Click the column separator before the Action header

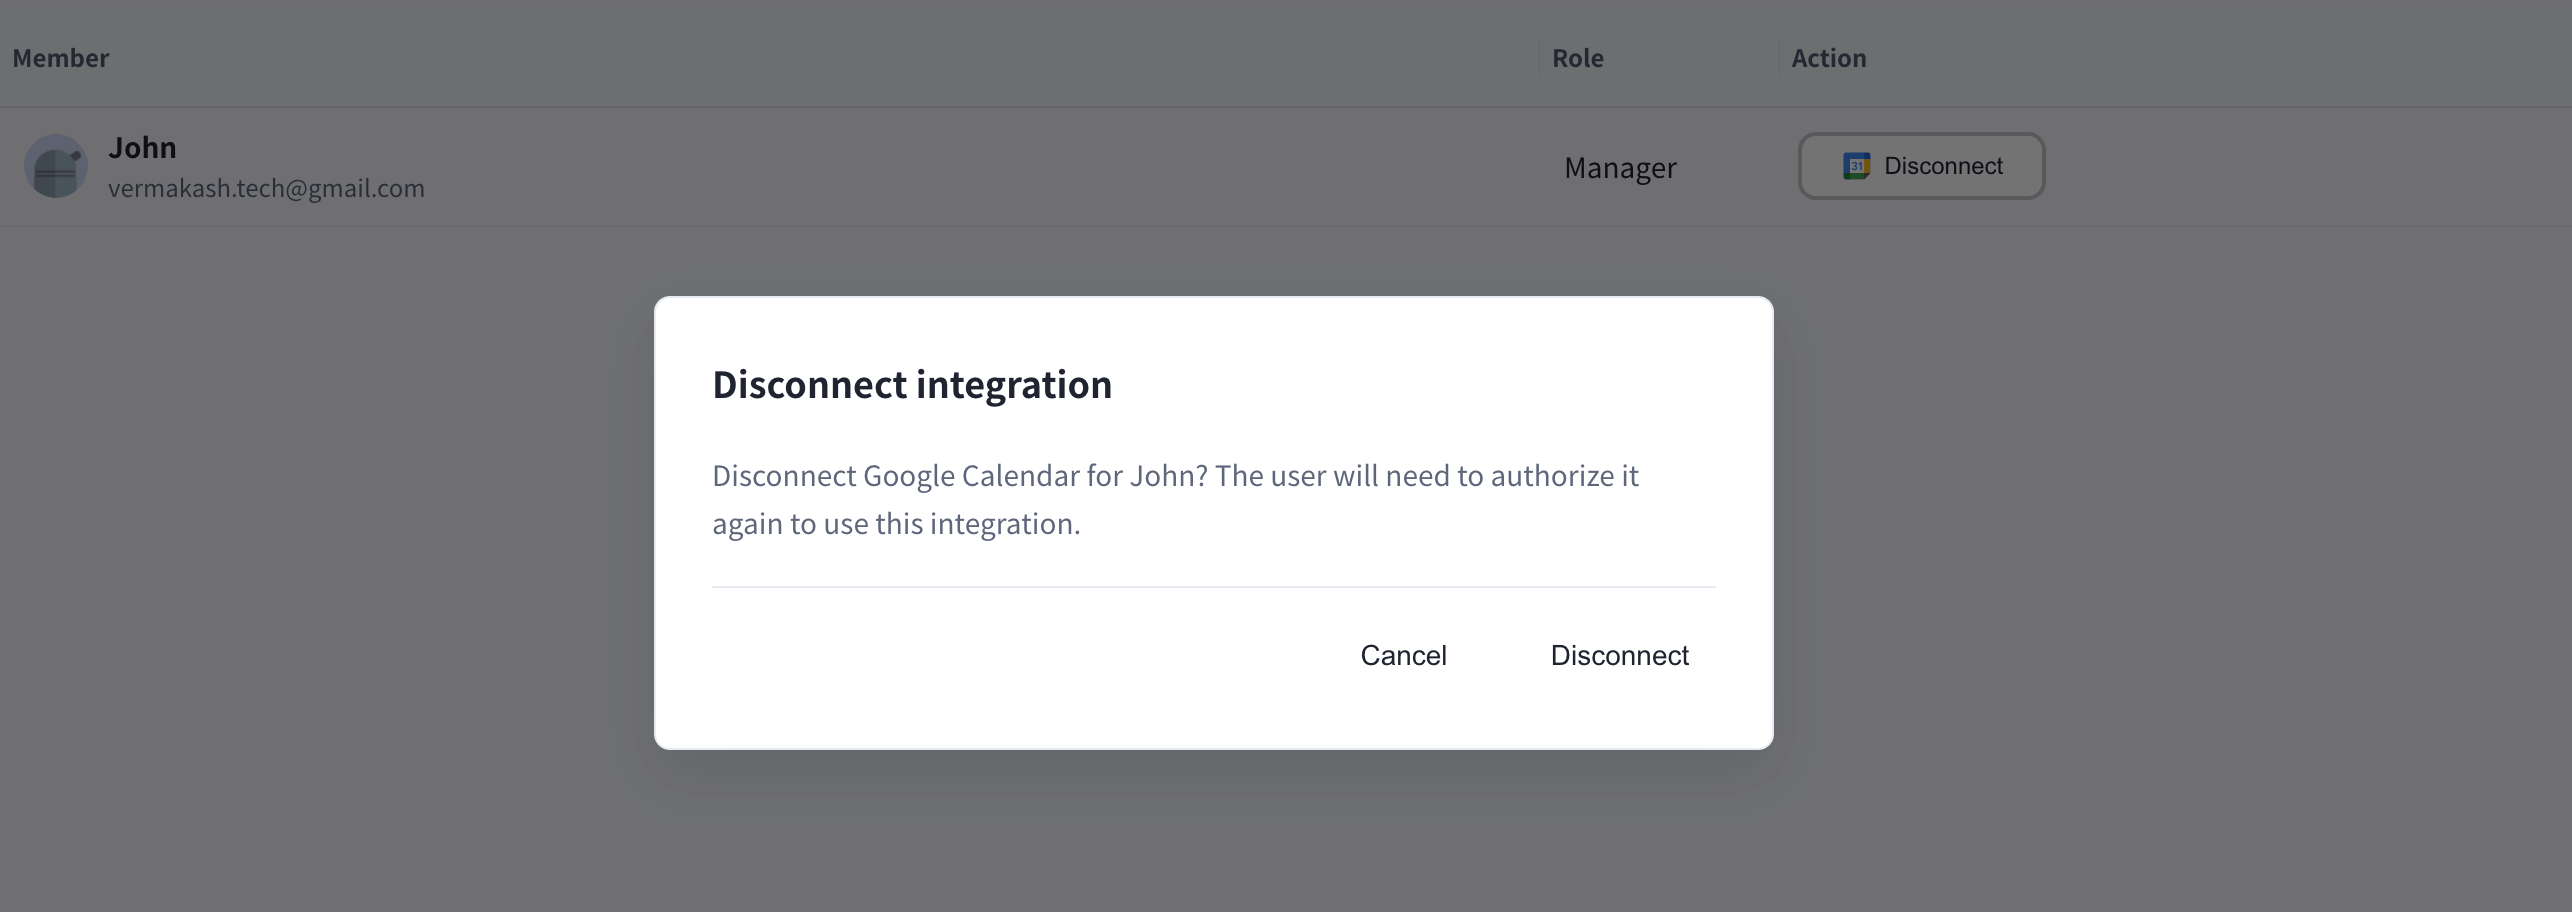click(x=1779, y=58)
